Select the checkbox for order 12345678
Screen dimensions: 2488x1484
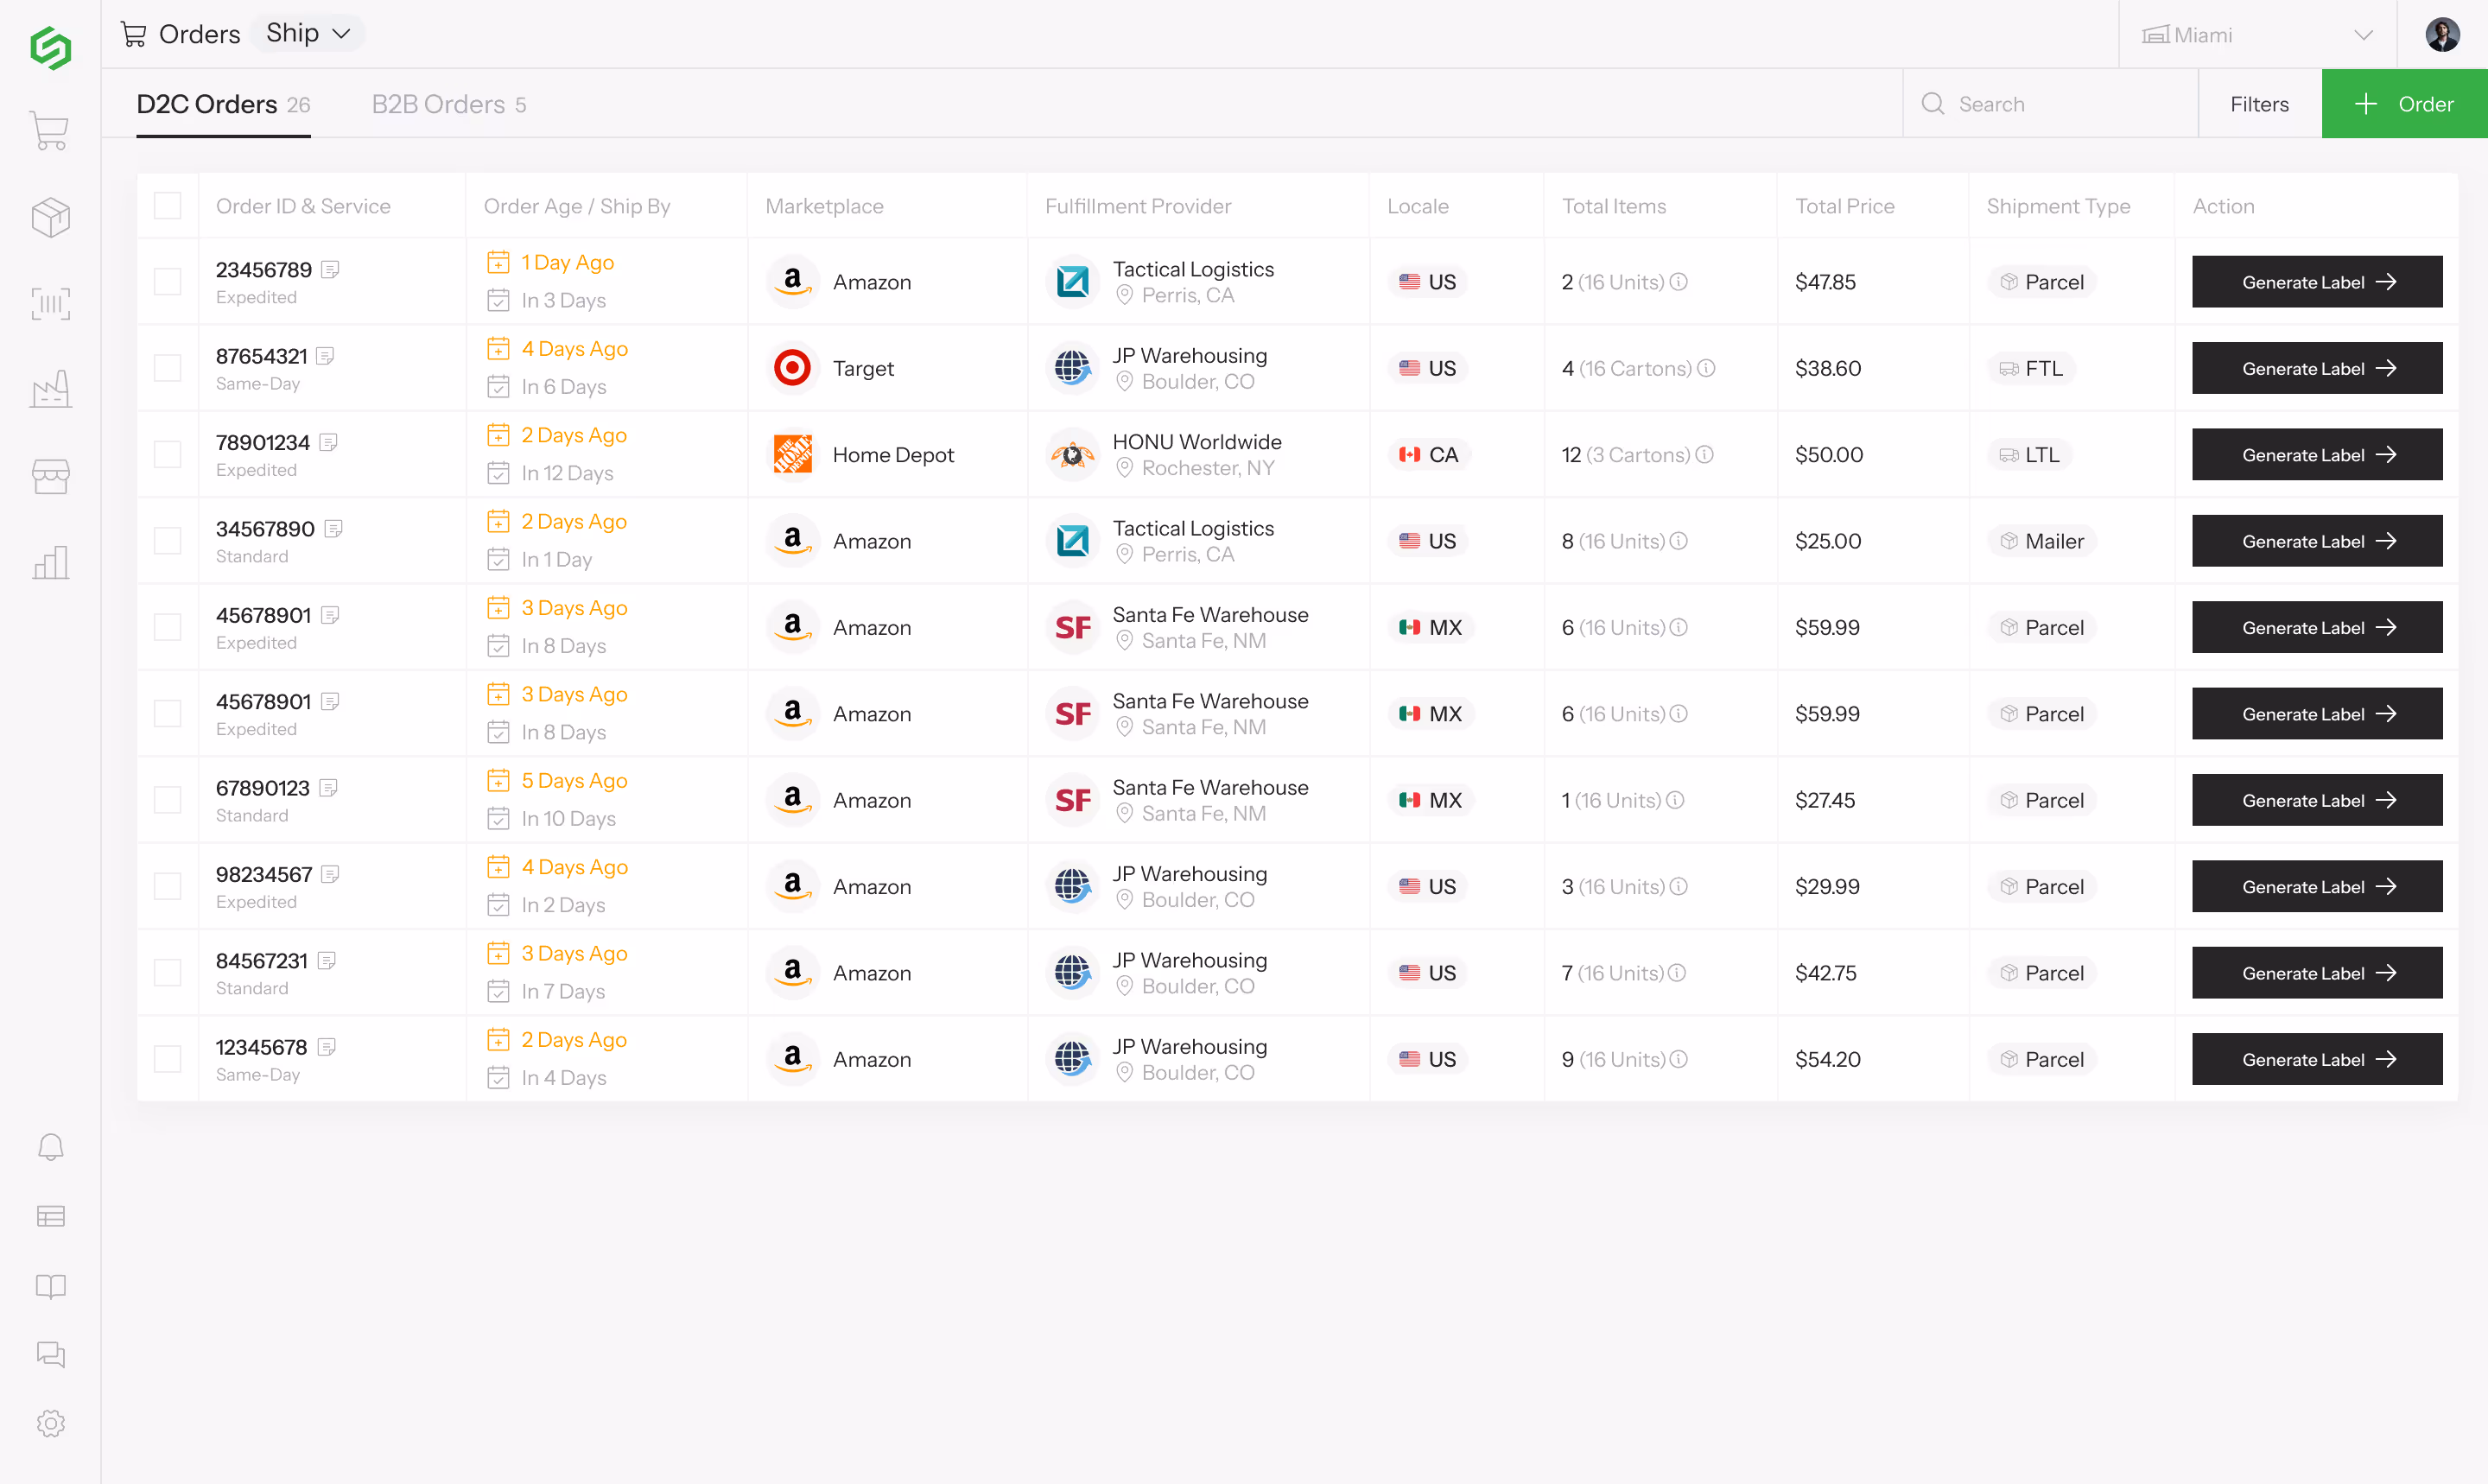(x=168, y=1059)
